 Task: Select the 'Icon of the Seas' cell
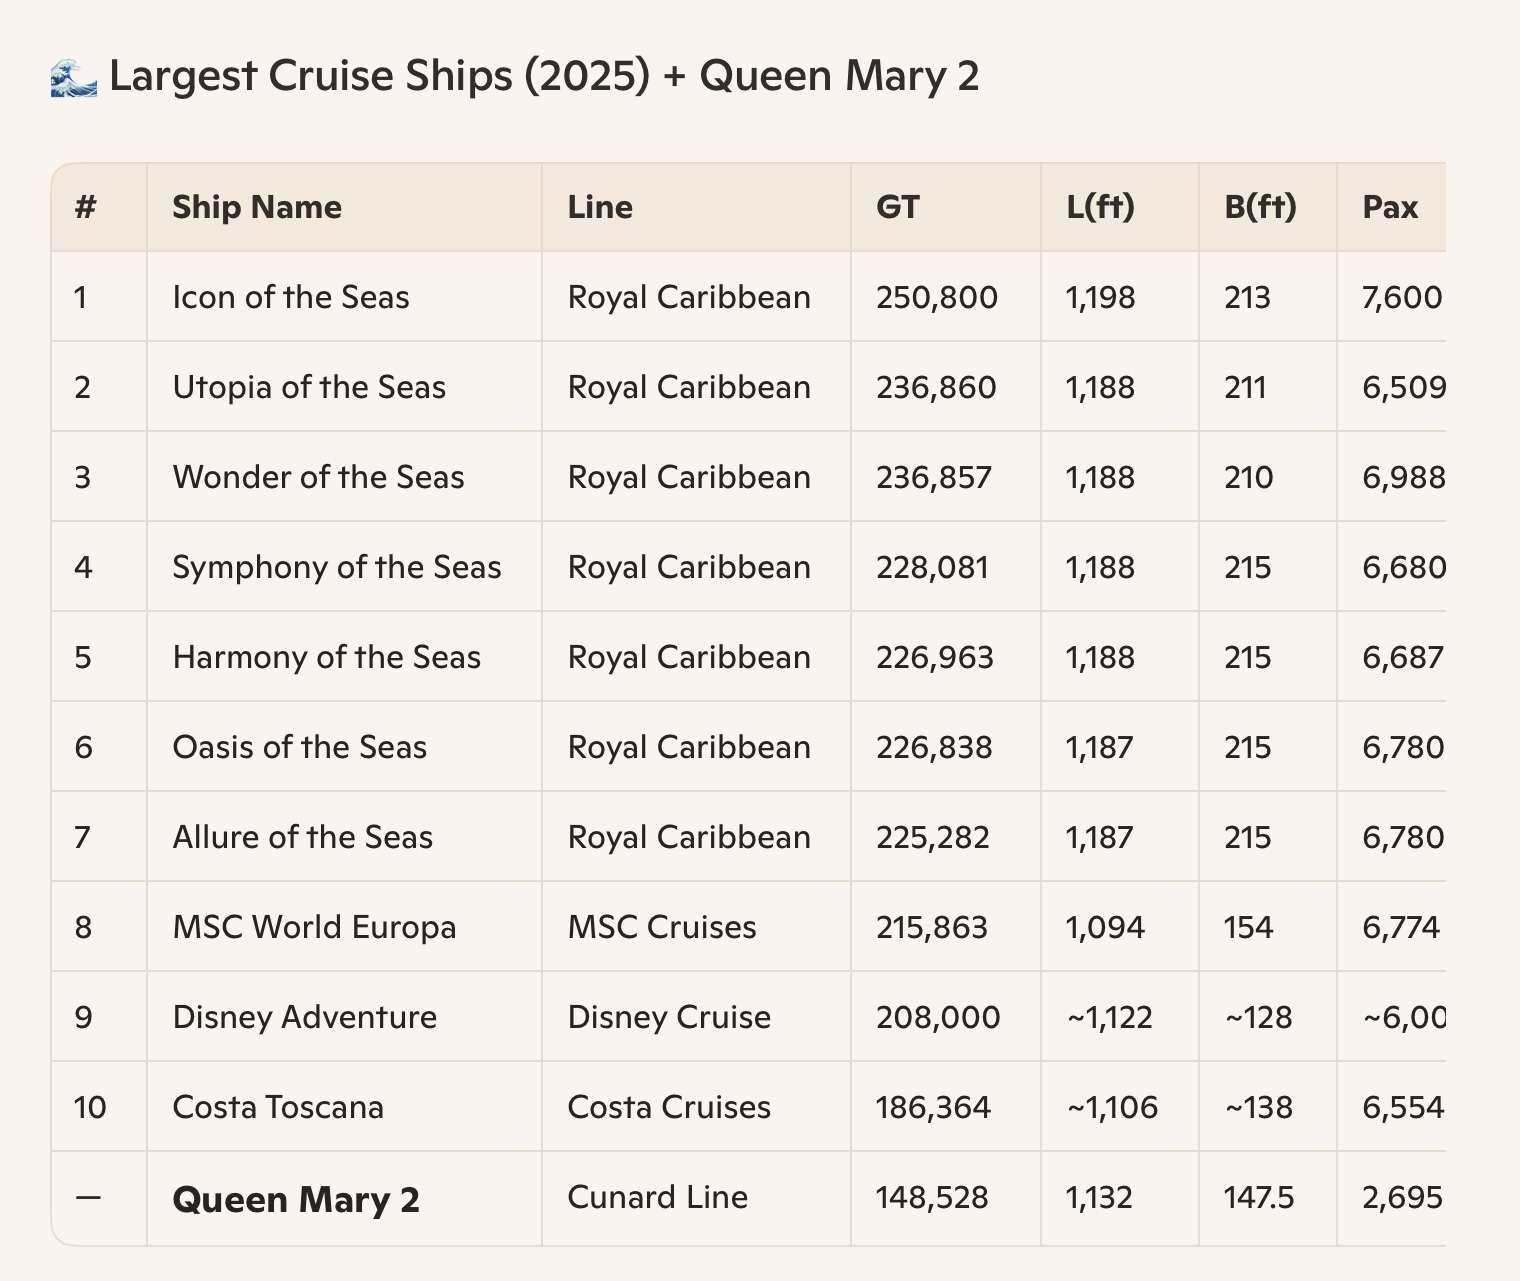[x=291, y=297]
